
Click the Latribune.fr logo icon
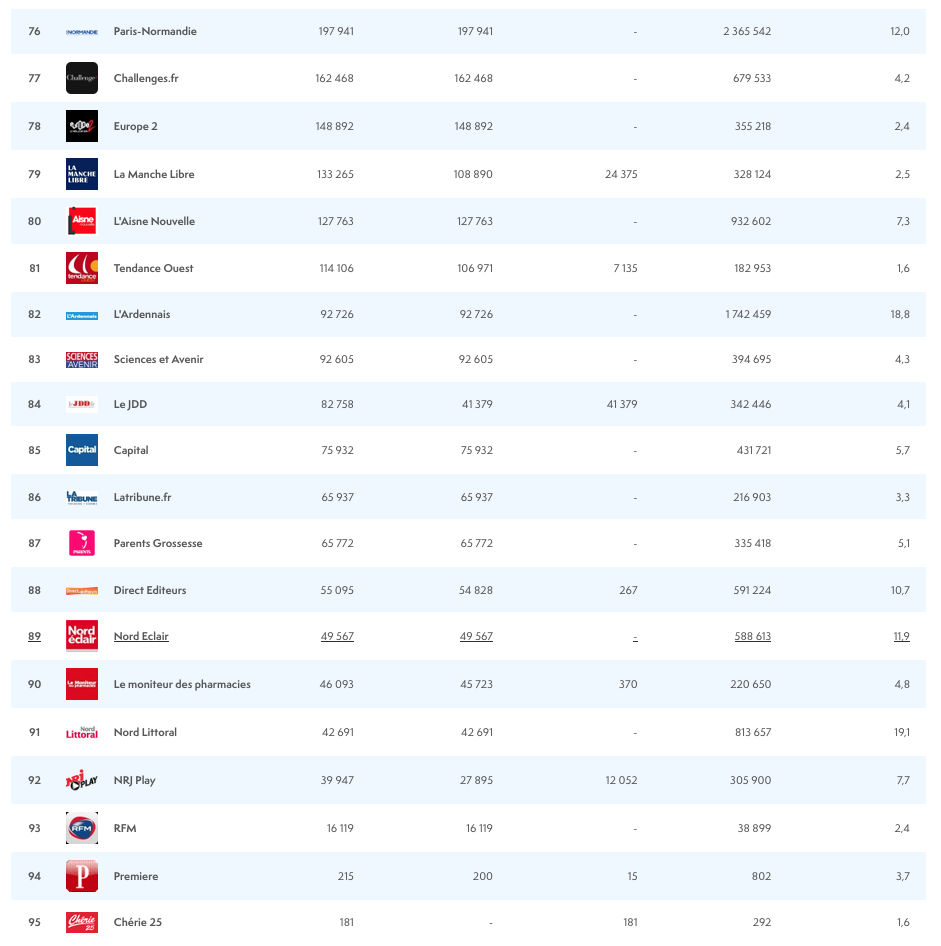[82, 497]
